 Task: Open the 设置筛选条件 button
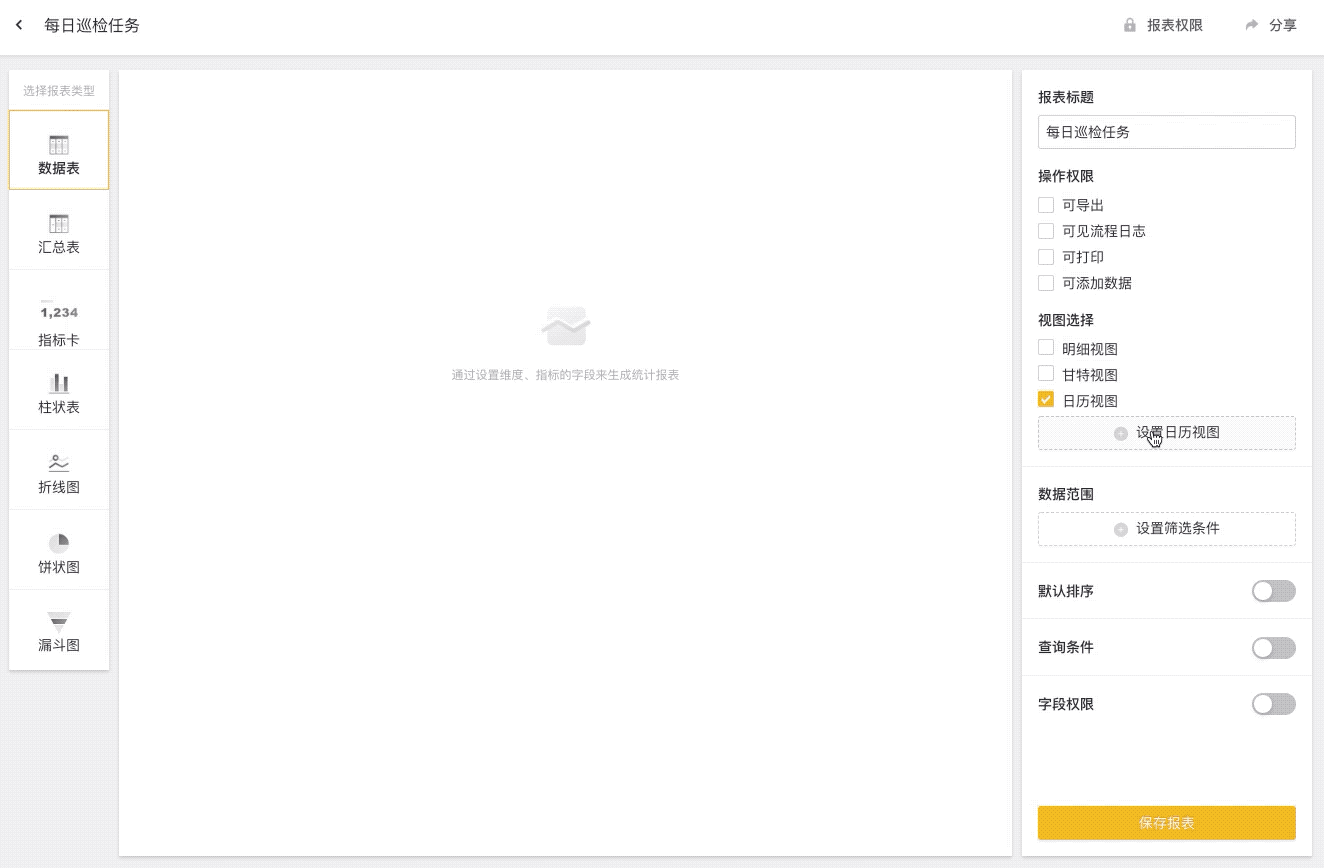(x=1167, y=529)
